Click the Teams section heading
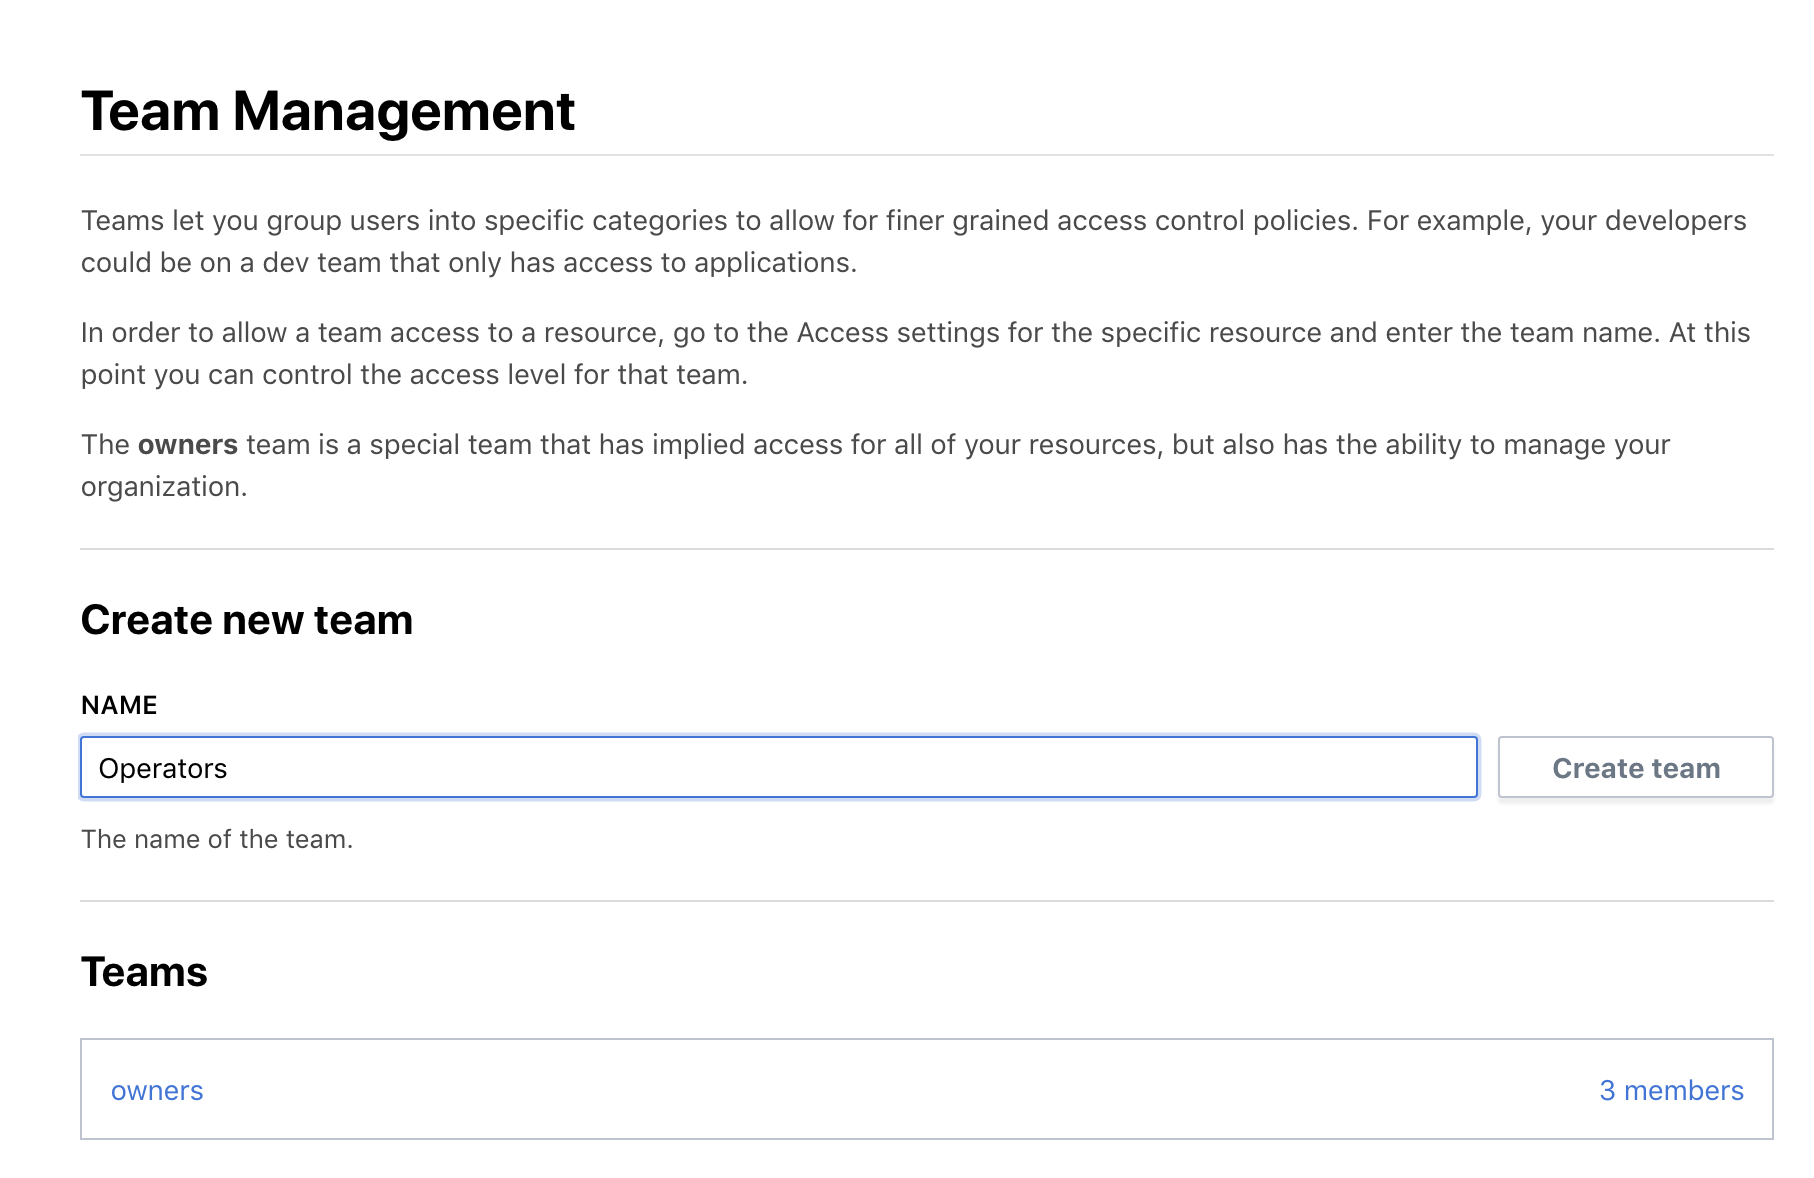 pos(144,972)
